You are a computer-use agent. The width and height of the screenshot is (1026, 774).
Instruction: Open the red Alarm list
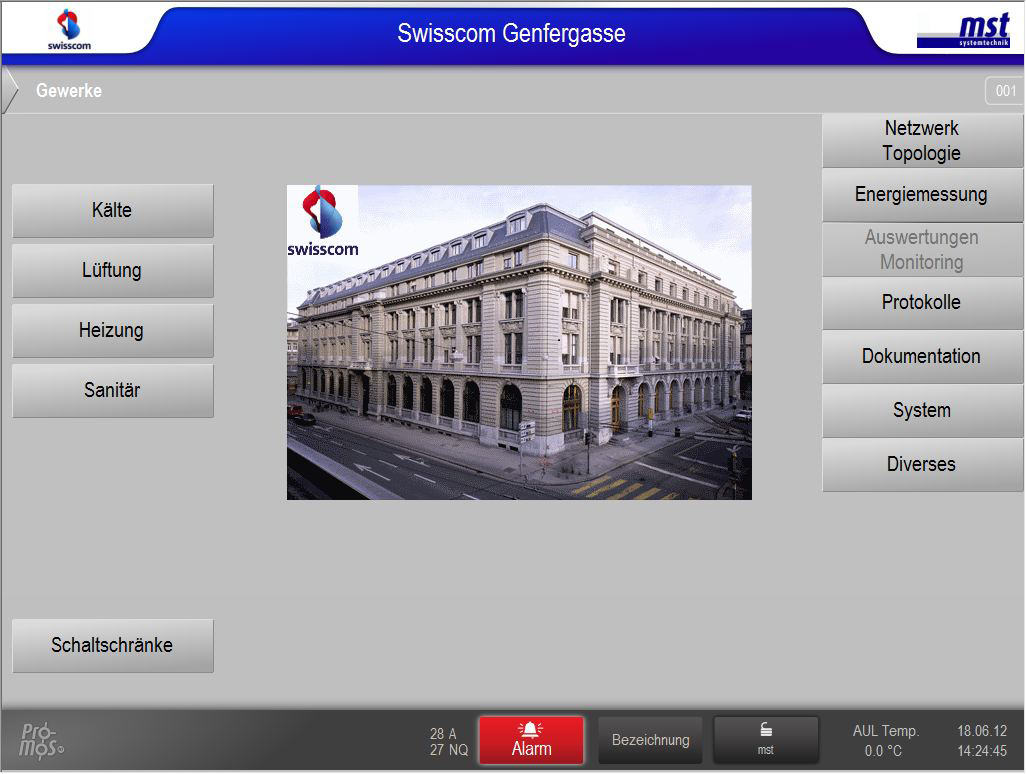tap(531, 740)
